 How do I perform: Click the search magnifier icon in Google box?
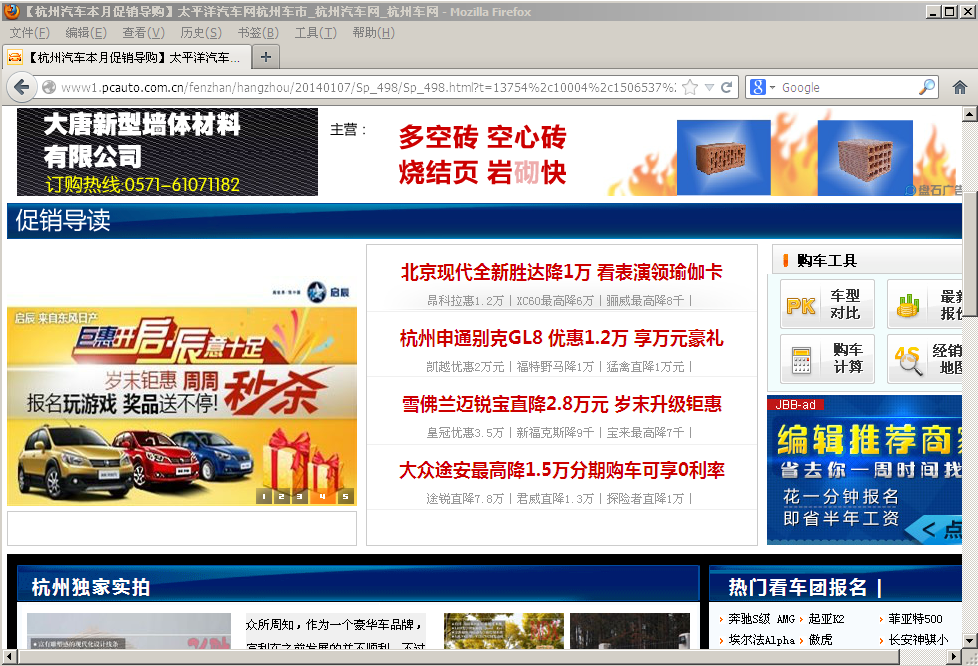pos(927,87)
